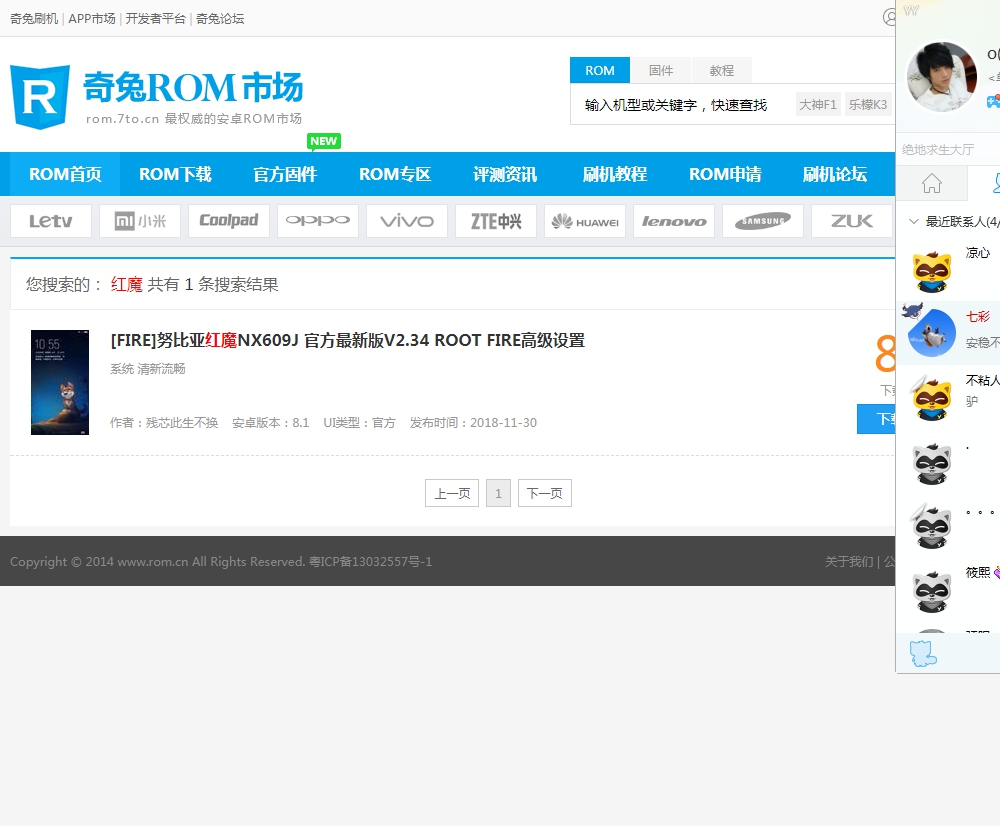Open the ROM phone screenshot thumbnail
Image resolution: width=1000 pixels, height=826 pixels.
(60, 383)
